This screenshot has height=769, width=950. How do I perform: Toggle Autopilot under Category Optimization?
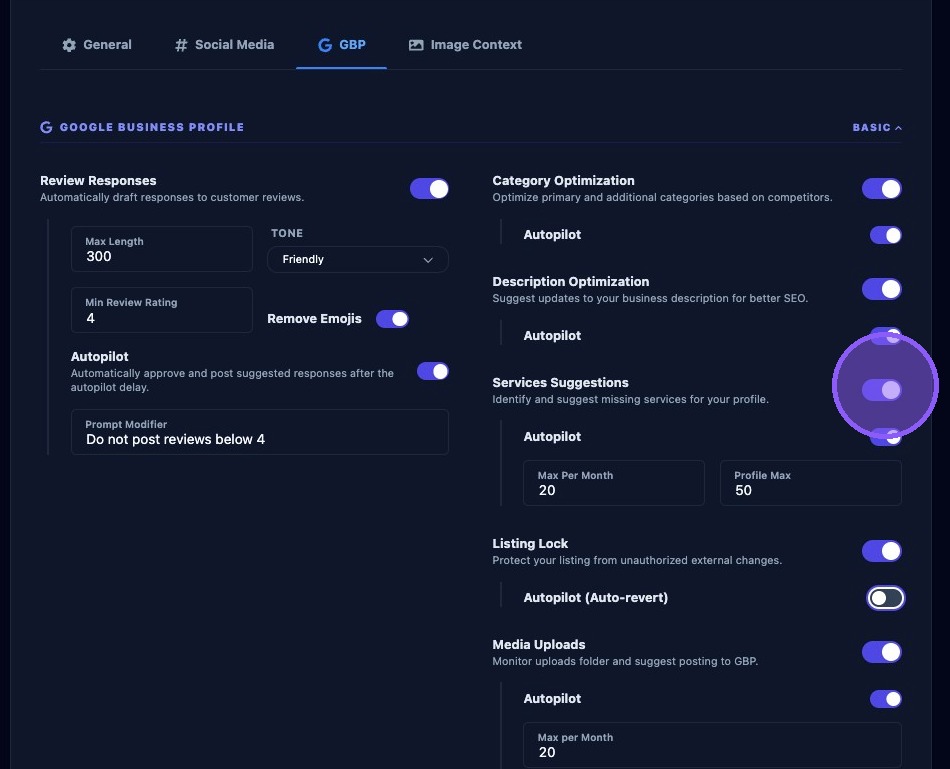pos(885,235)
